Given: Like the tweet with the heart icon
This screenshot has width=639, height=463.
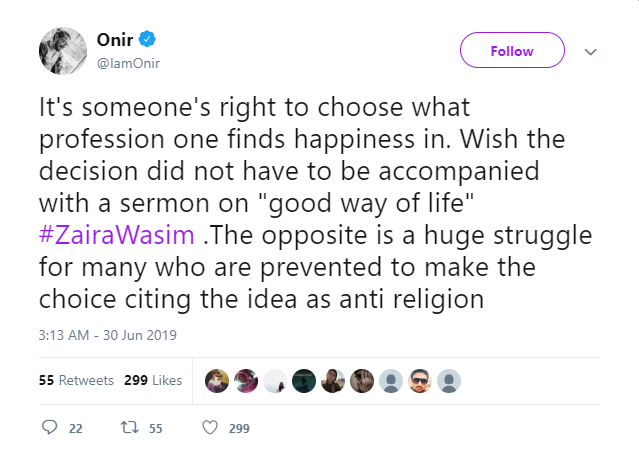Looking at the screenshot, I should 210,428.
